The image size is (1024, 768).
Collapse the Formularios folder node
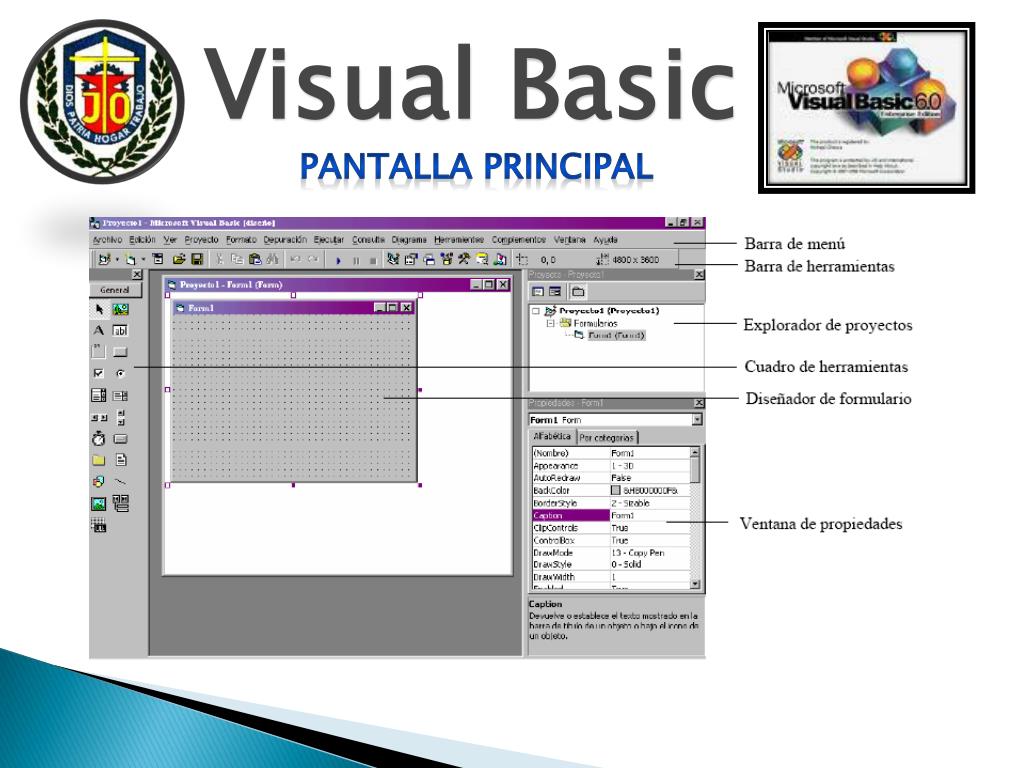(551, 323)
